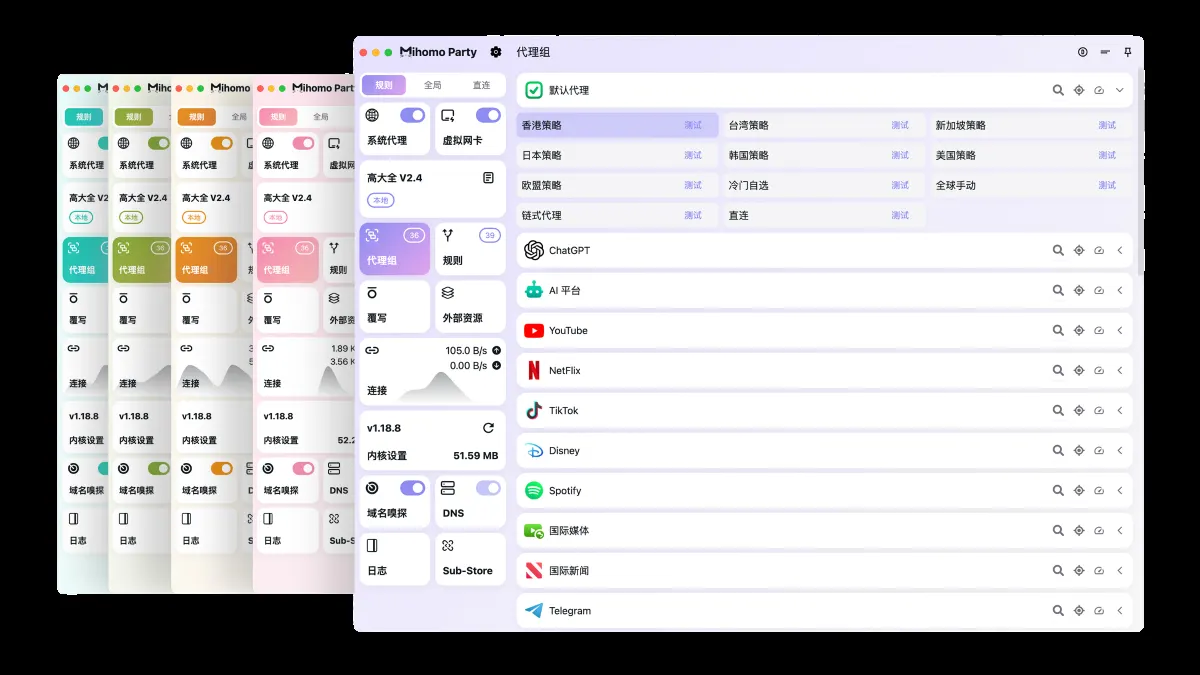Switch to 直连 mode tab in purple window
The height and width of the screenshot is (675, 1200).
[481, 85]
